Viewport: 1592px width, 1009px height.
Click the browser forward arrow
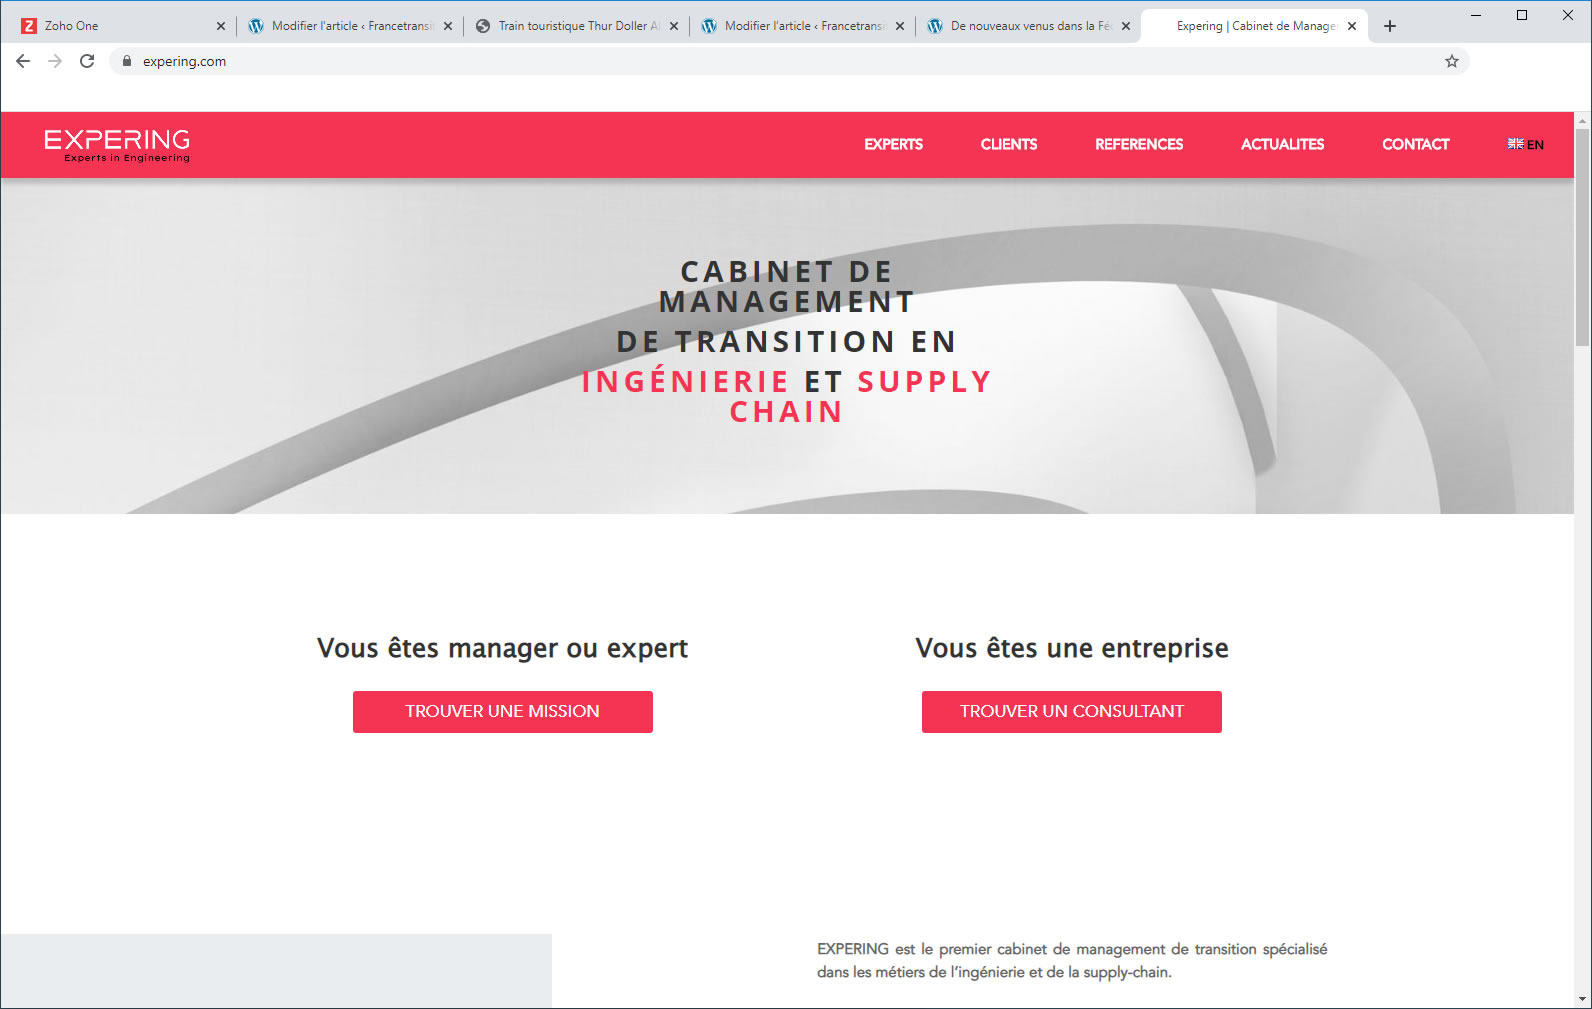[x=55, y=61]
